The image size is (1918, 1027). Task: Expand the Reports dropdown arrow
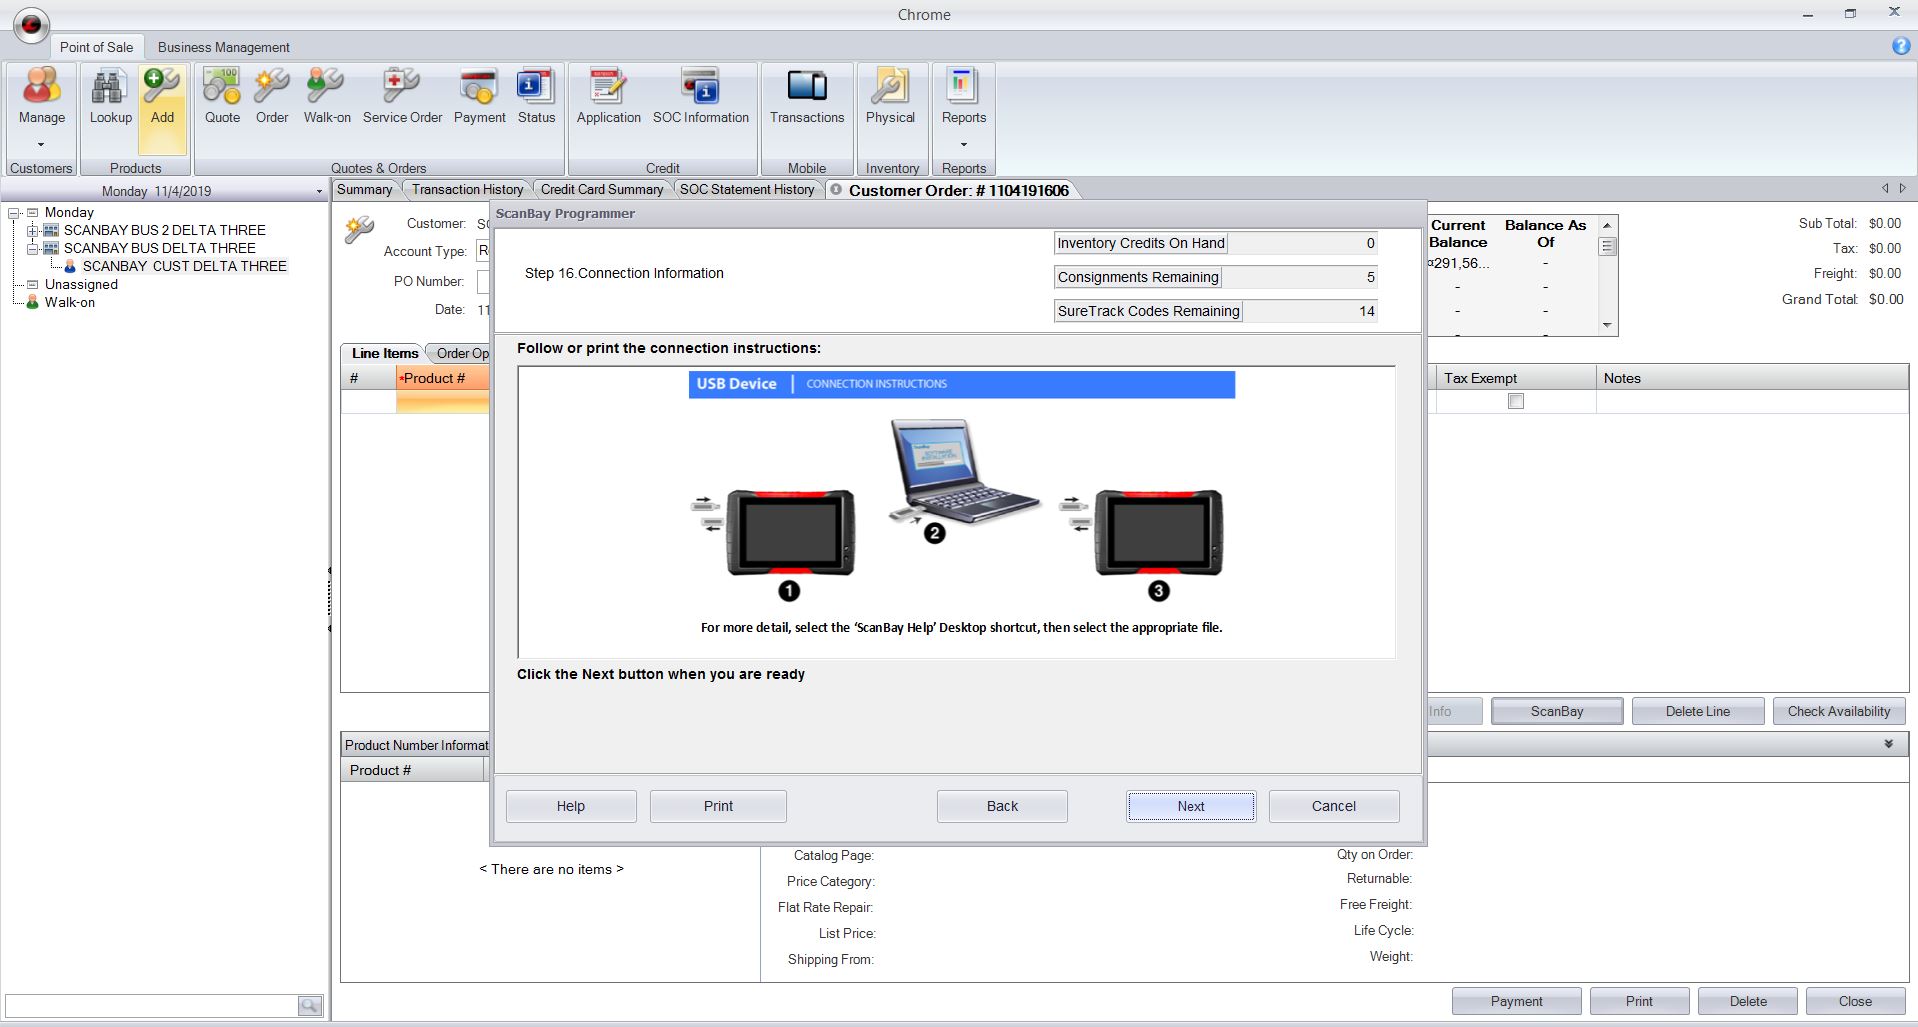[964, 144]
